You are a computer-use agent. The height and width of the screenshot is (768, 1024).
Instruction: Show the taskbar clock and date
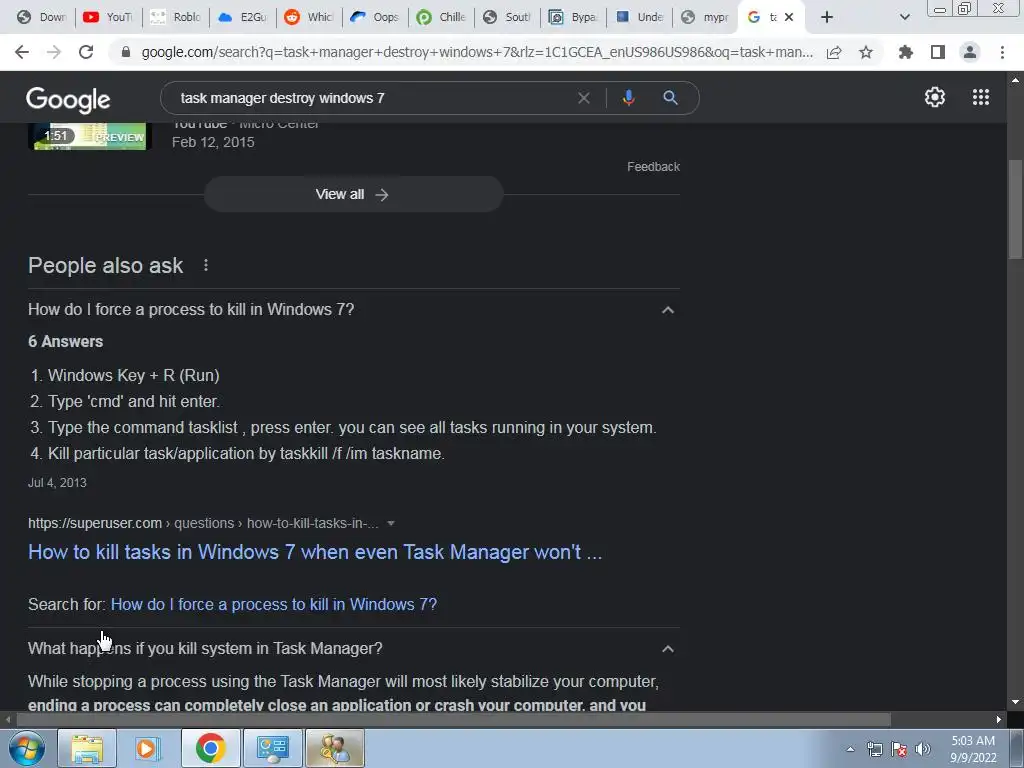coord(973,749)
